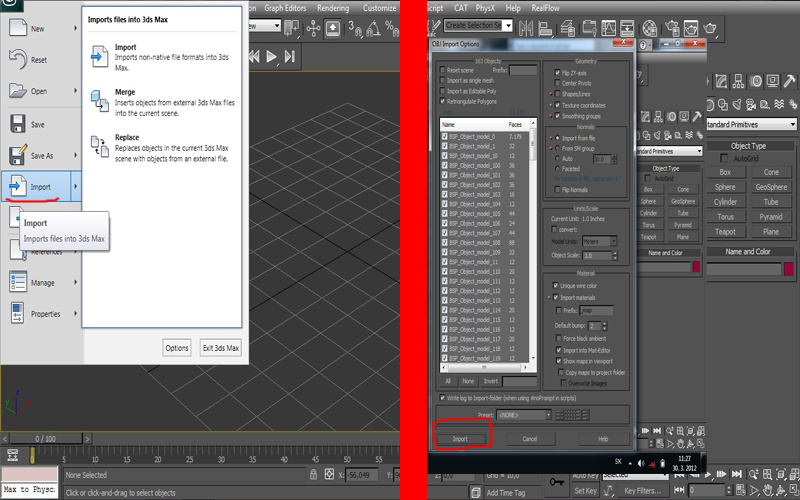Select the Faceted normals radio button
This screenshot has width=800, height=500.
pyautogui.click(x=557, y=168)
